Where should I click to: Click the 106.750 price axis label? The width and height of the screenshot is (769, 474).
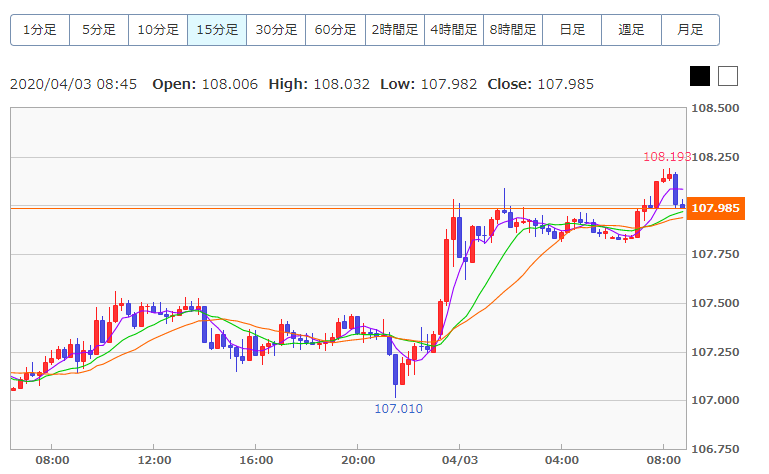715,449
